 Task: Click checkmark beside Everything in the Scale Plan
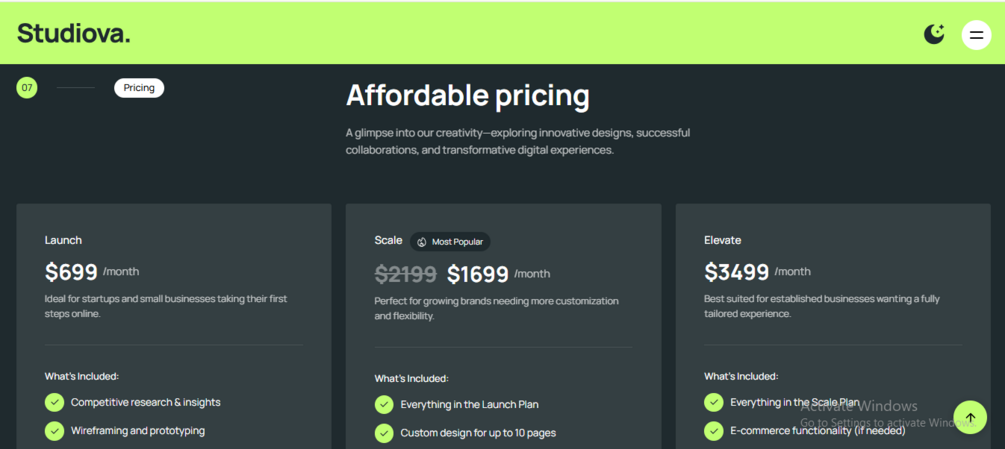point(713,402)
